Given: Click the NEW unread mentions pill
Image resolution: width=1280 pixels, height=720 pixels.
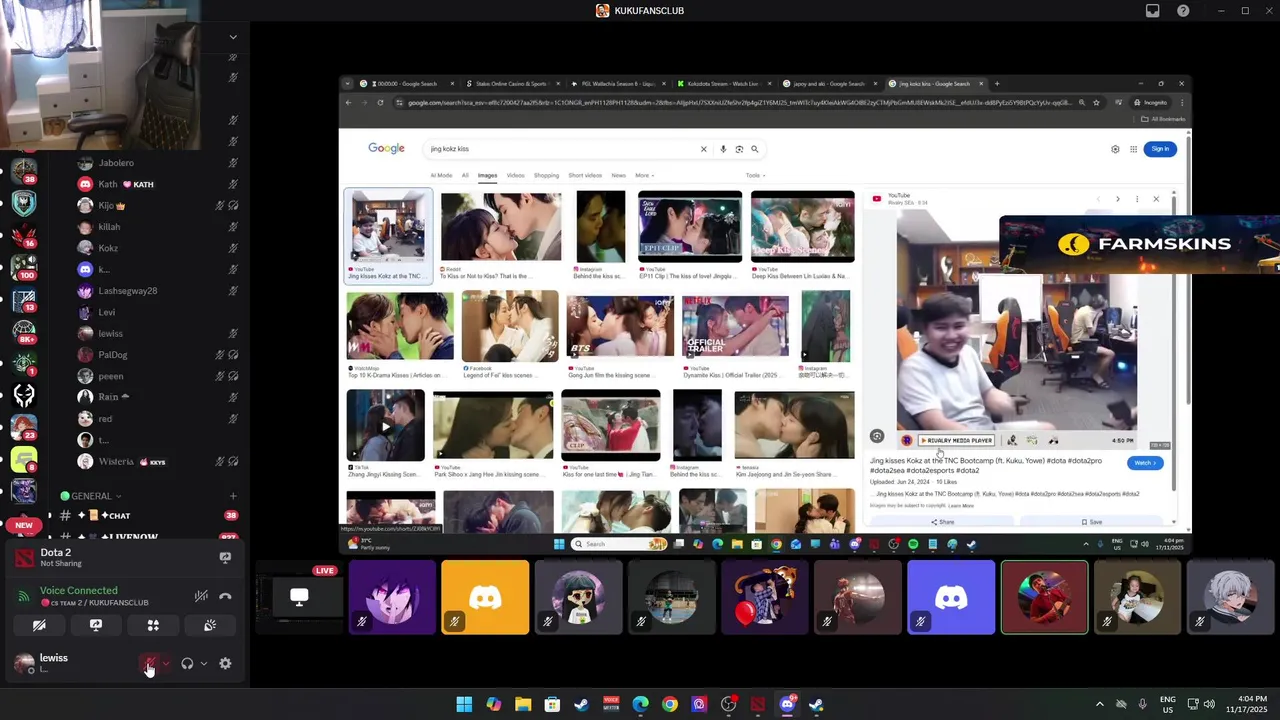Looking at the screenshot, I should (24, 525).
